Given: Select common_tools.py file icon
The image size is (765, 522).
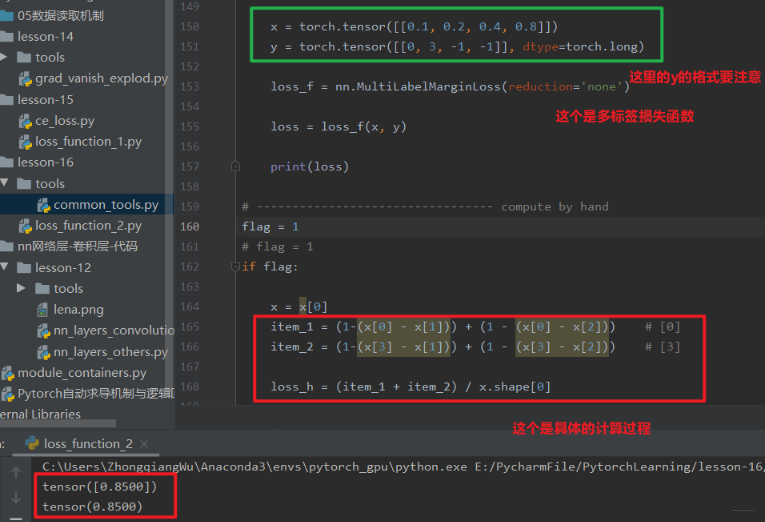Looking at the screenshot, I should (43, 205).
